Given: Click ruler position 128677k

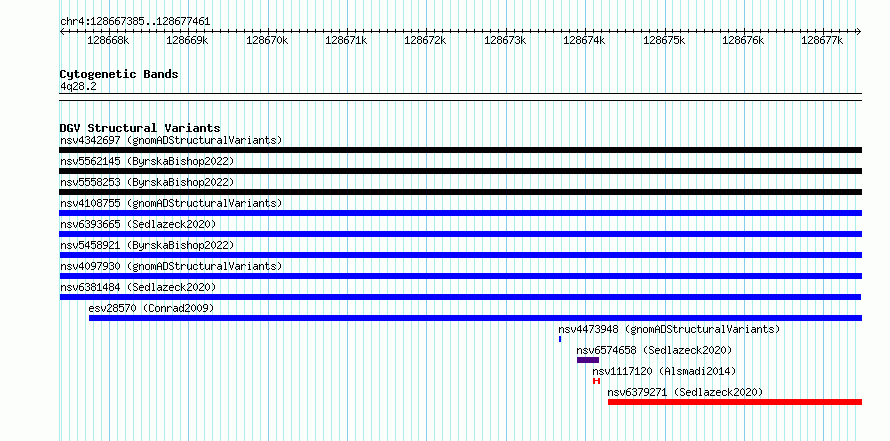Looking at the screenshot, I should coord(822,41).
